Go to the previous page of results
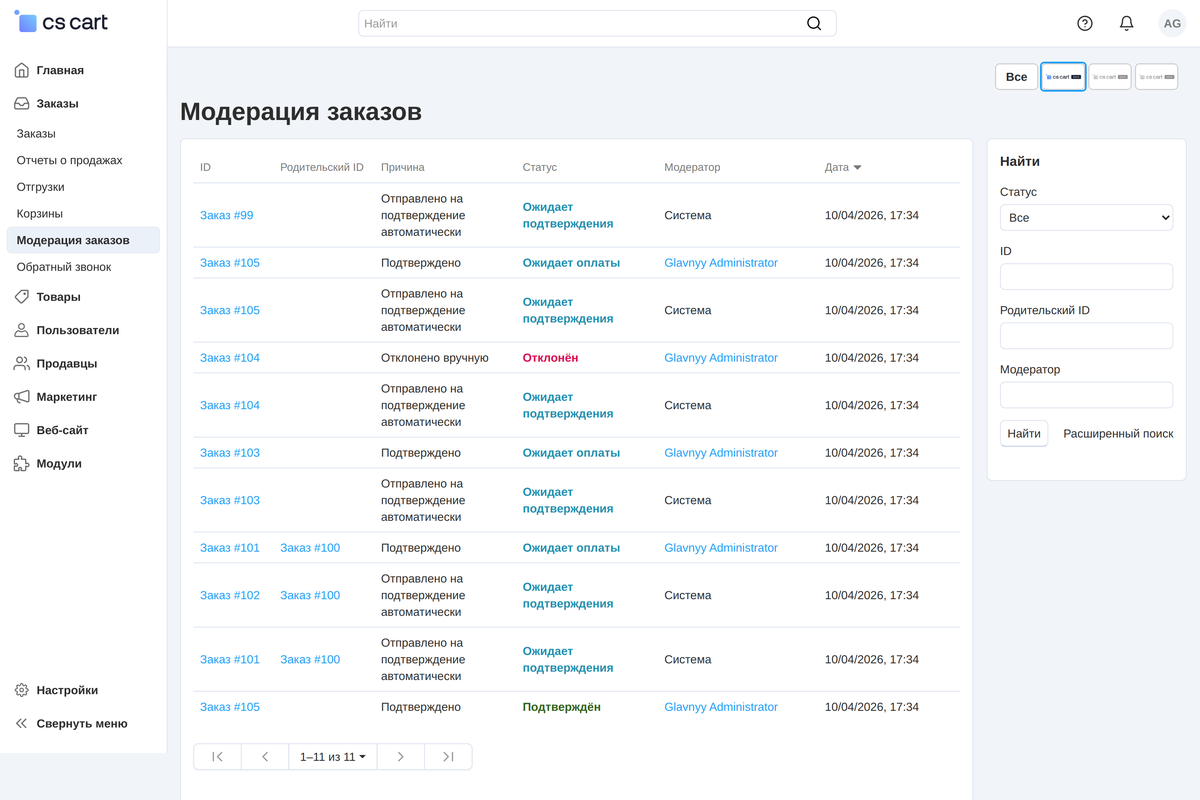 click(x=265, y=757)
